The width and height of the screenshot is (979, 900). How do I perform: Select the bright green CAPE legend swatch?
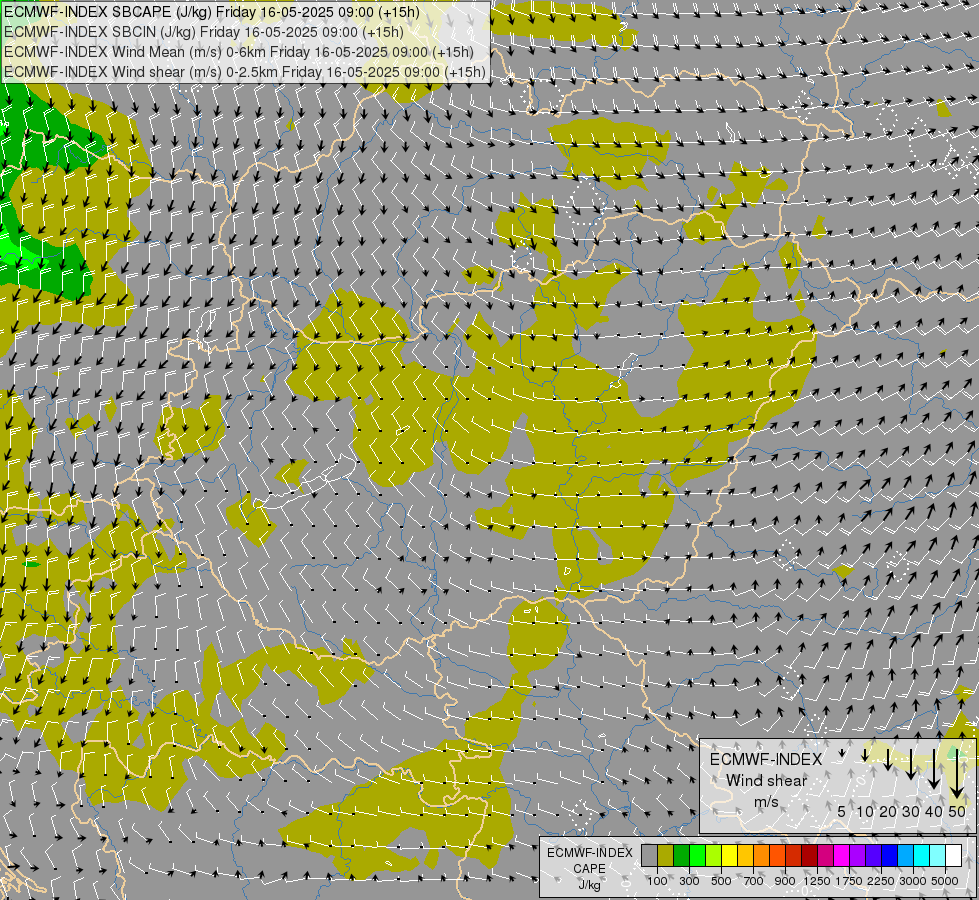697,855
